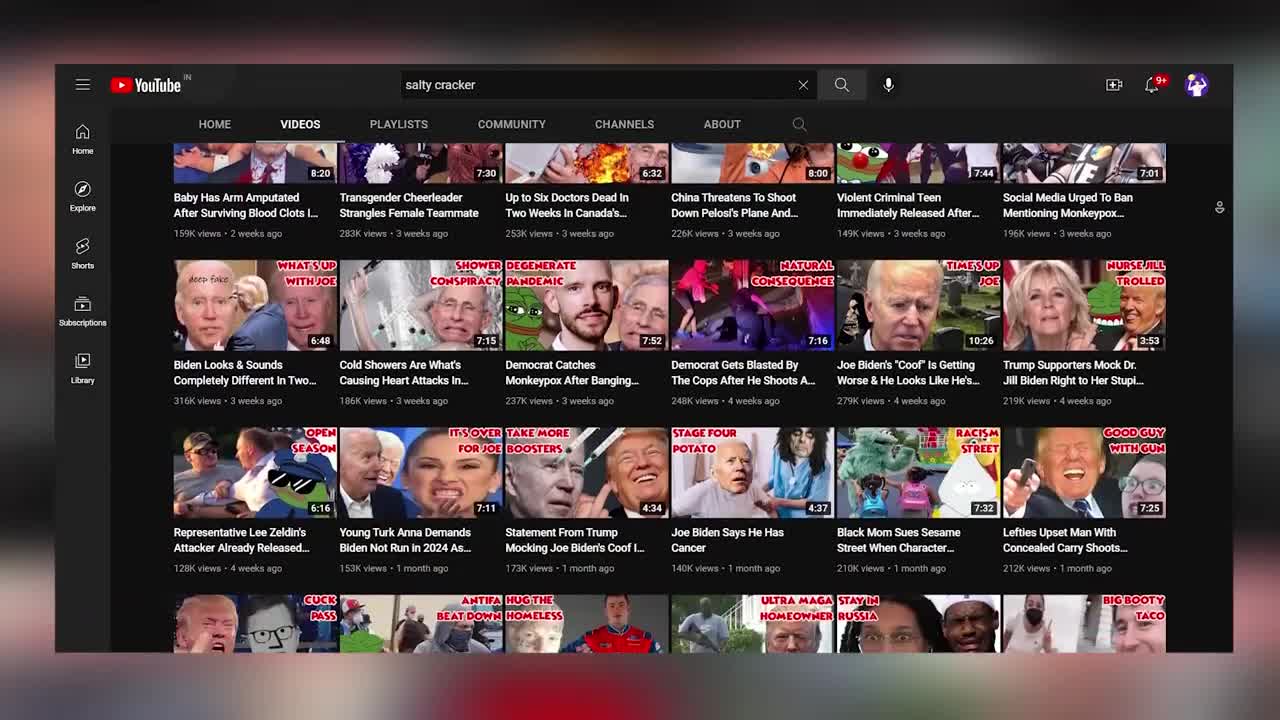Open 'Social Media Urged To Ban' title
The width and height of the screenshot is (1280, 720).
[1068, 205]
